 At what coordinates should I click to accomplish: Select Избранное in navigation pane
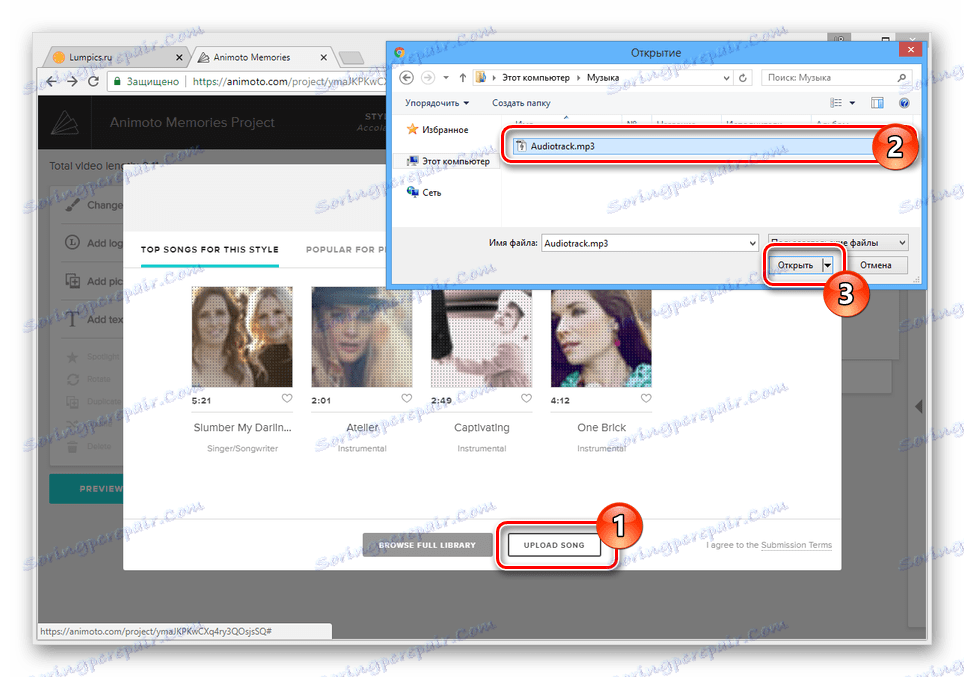(438, 130)
